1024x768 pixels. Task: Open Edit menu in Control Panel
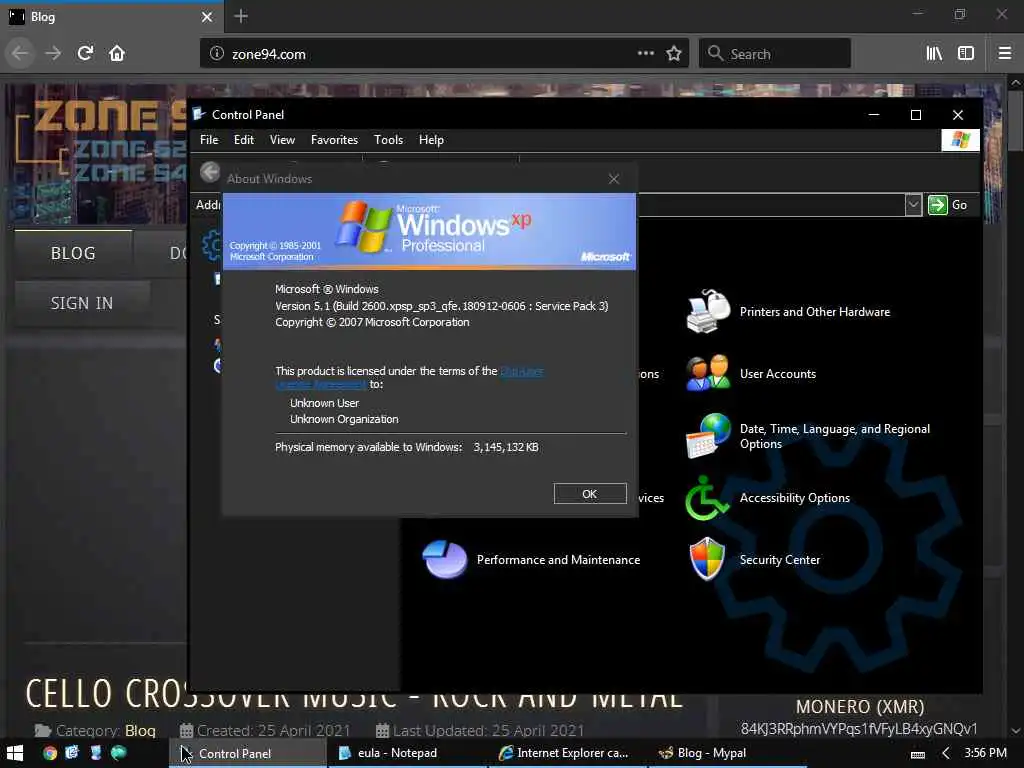(x=244, y=140)
